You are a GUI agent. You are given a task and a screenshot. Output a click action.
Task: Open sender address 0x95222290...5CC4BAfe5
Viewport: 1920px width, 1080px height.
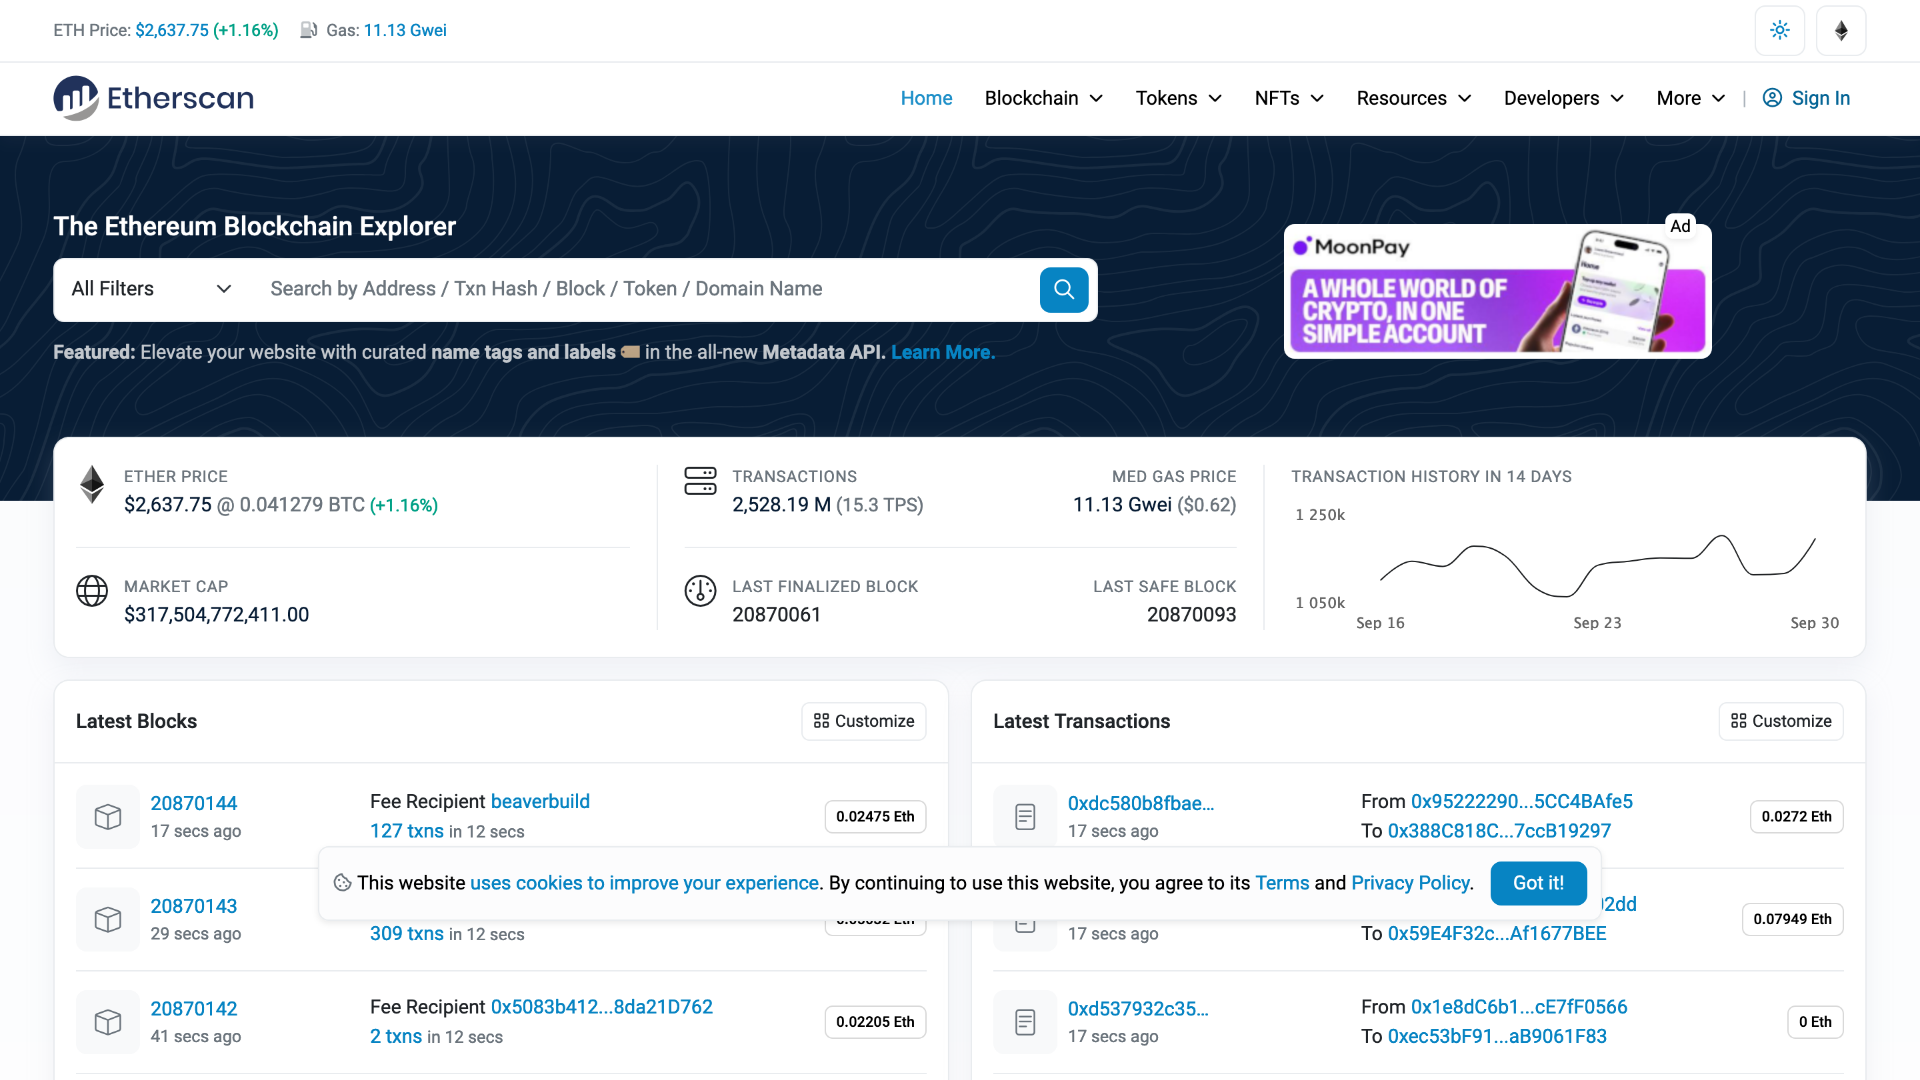[x=1522, y=801]
